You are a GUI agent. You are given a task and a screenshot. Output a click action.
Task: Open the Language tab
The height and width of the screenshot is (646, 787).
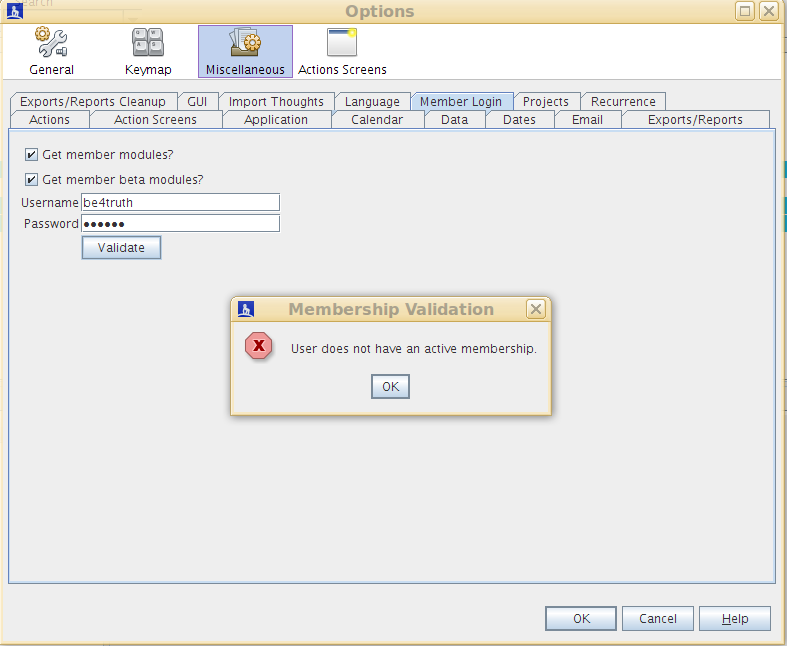pos(372,101)
